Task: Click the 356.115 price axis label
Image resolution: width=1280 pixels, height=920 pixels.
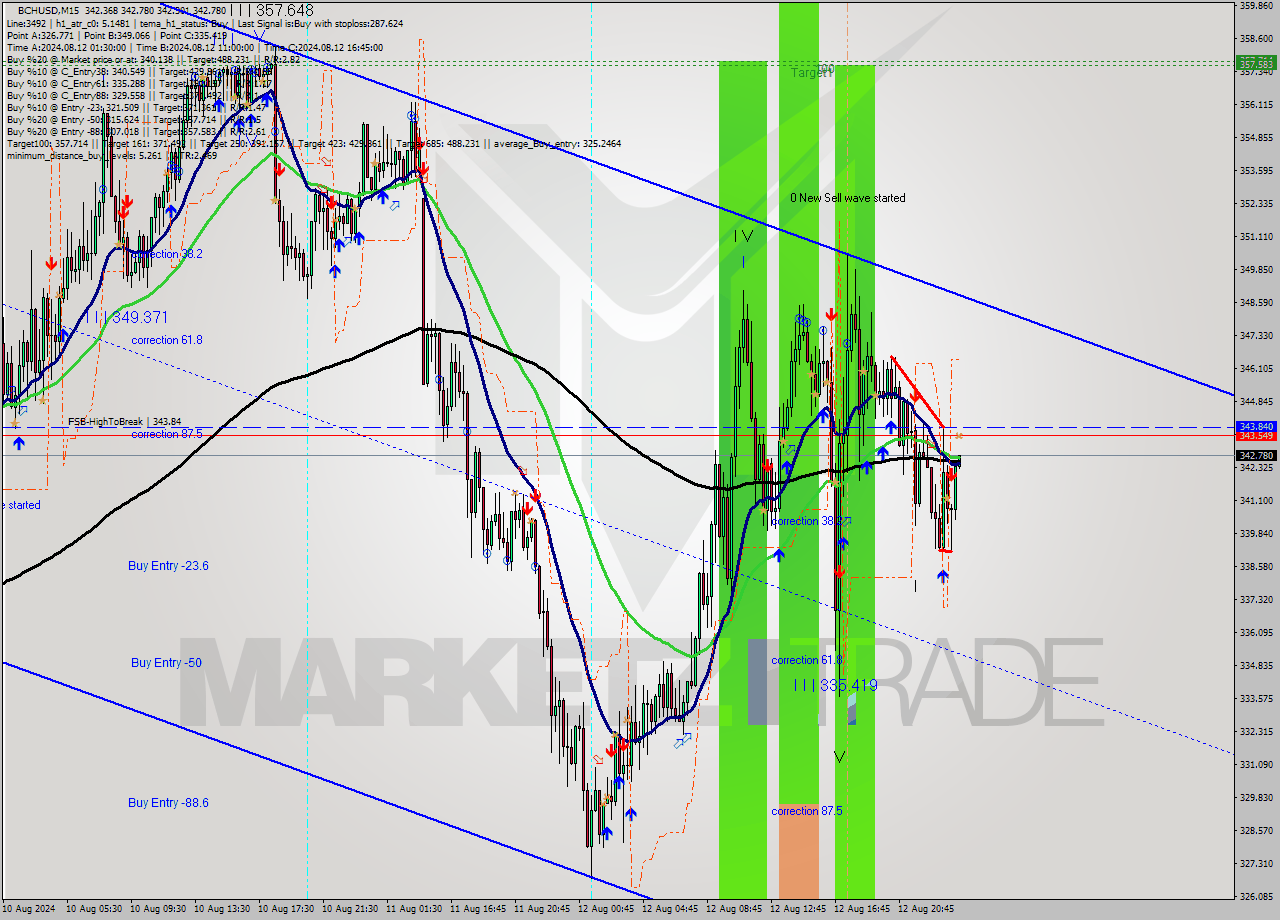Action: point(1256,105)
